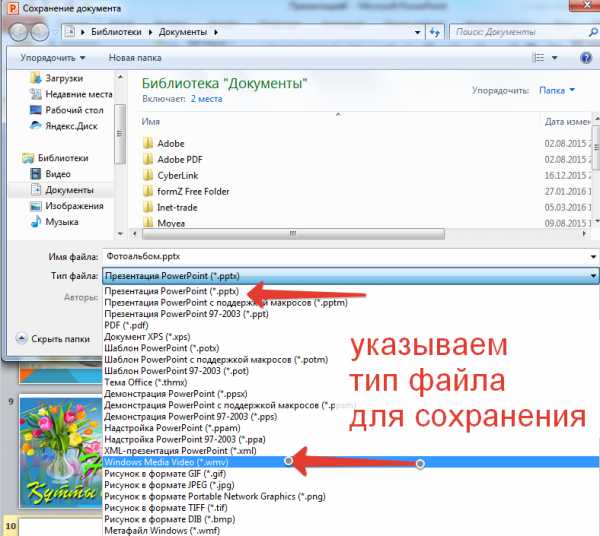Open the file name history dropdown arrow
The image size is (600, 536).
point(593,256)
